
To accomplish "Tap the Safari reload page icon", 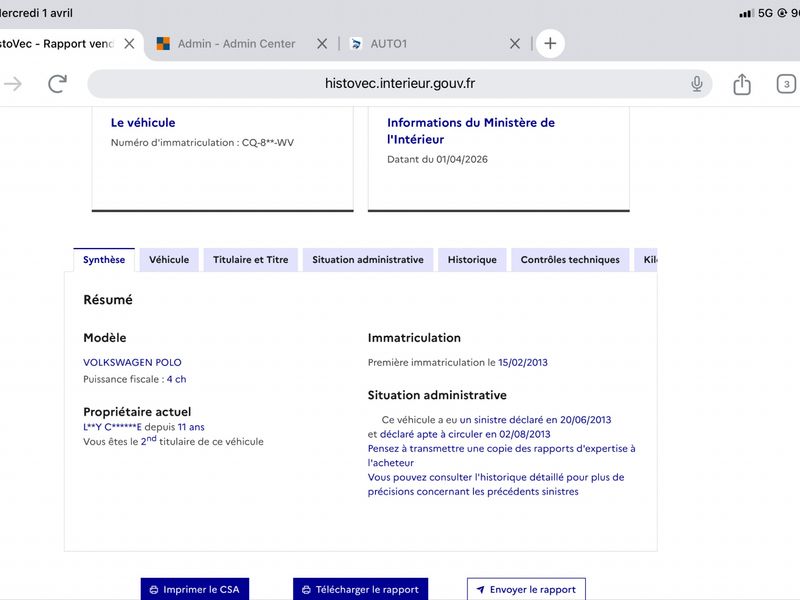I will (58, 84).
